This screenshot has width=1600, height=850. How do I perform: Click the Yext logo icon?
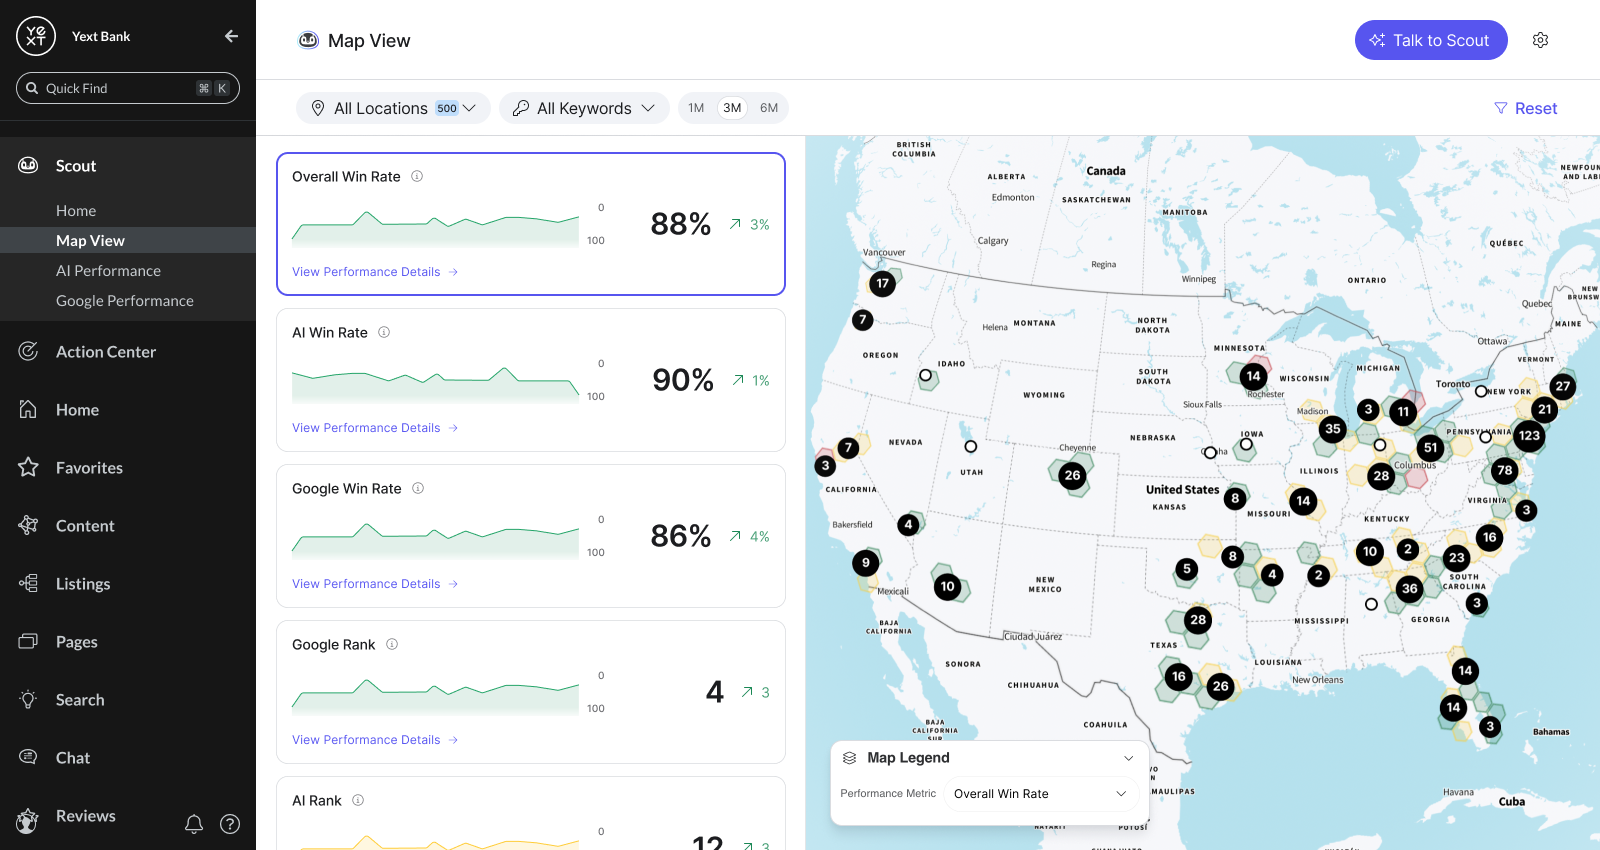coord(36,36)
